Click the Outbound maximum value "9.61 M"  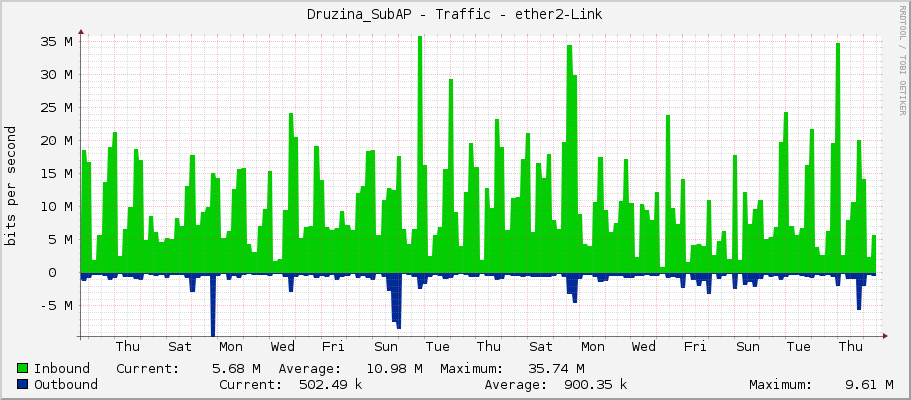[x=869, y=384]
